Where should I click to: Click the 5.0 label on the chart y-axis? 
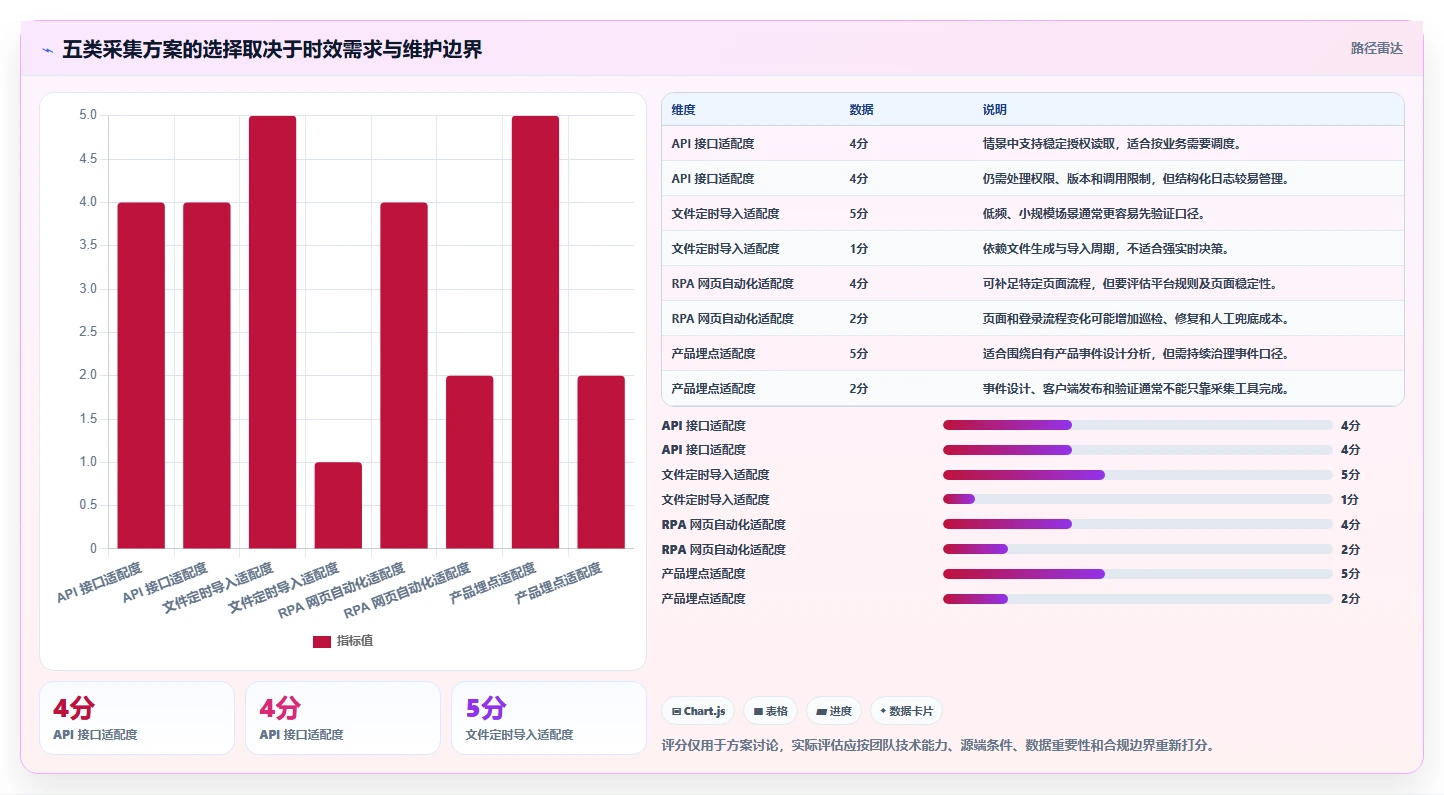(x=88, y=115)
